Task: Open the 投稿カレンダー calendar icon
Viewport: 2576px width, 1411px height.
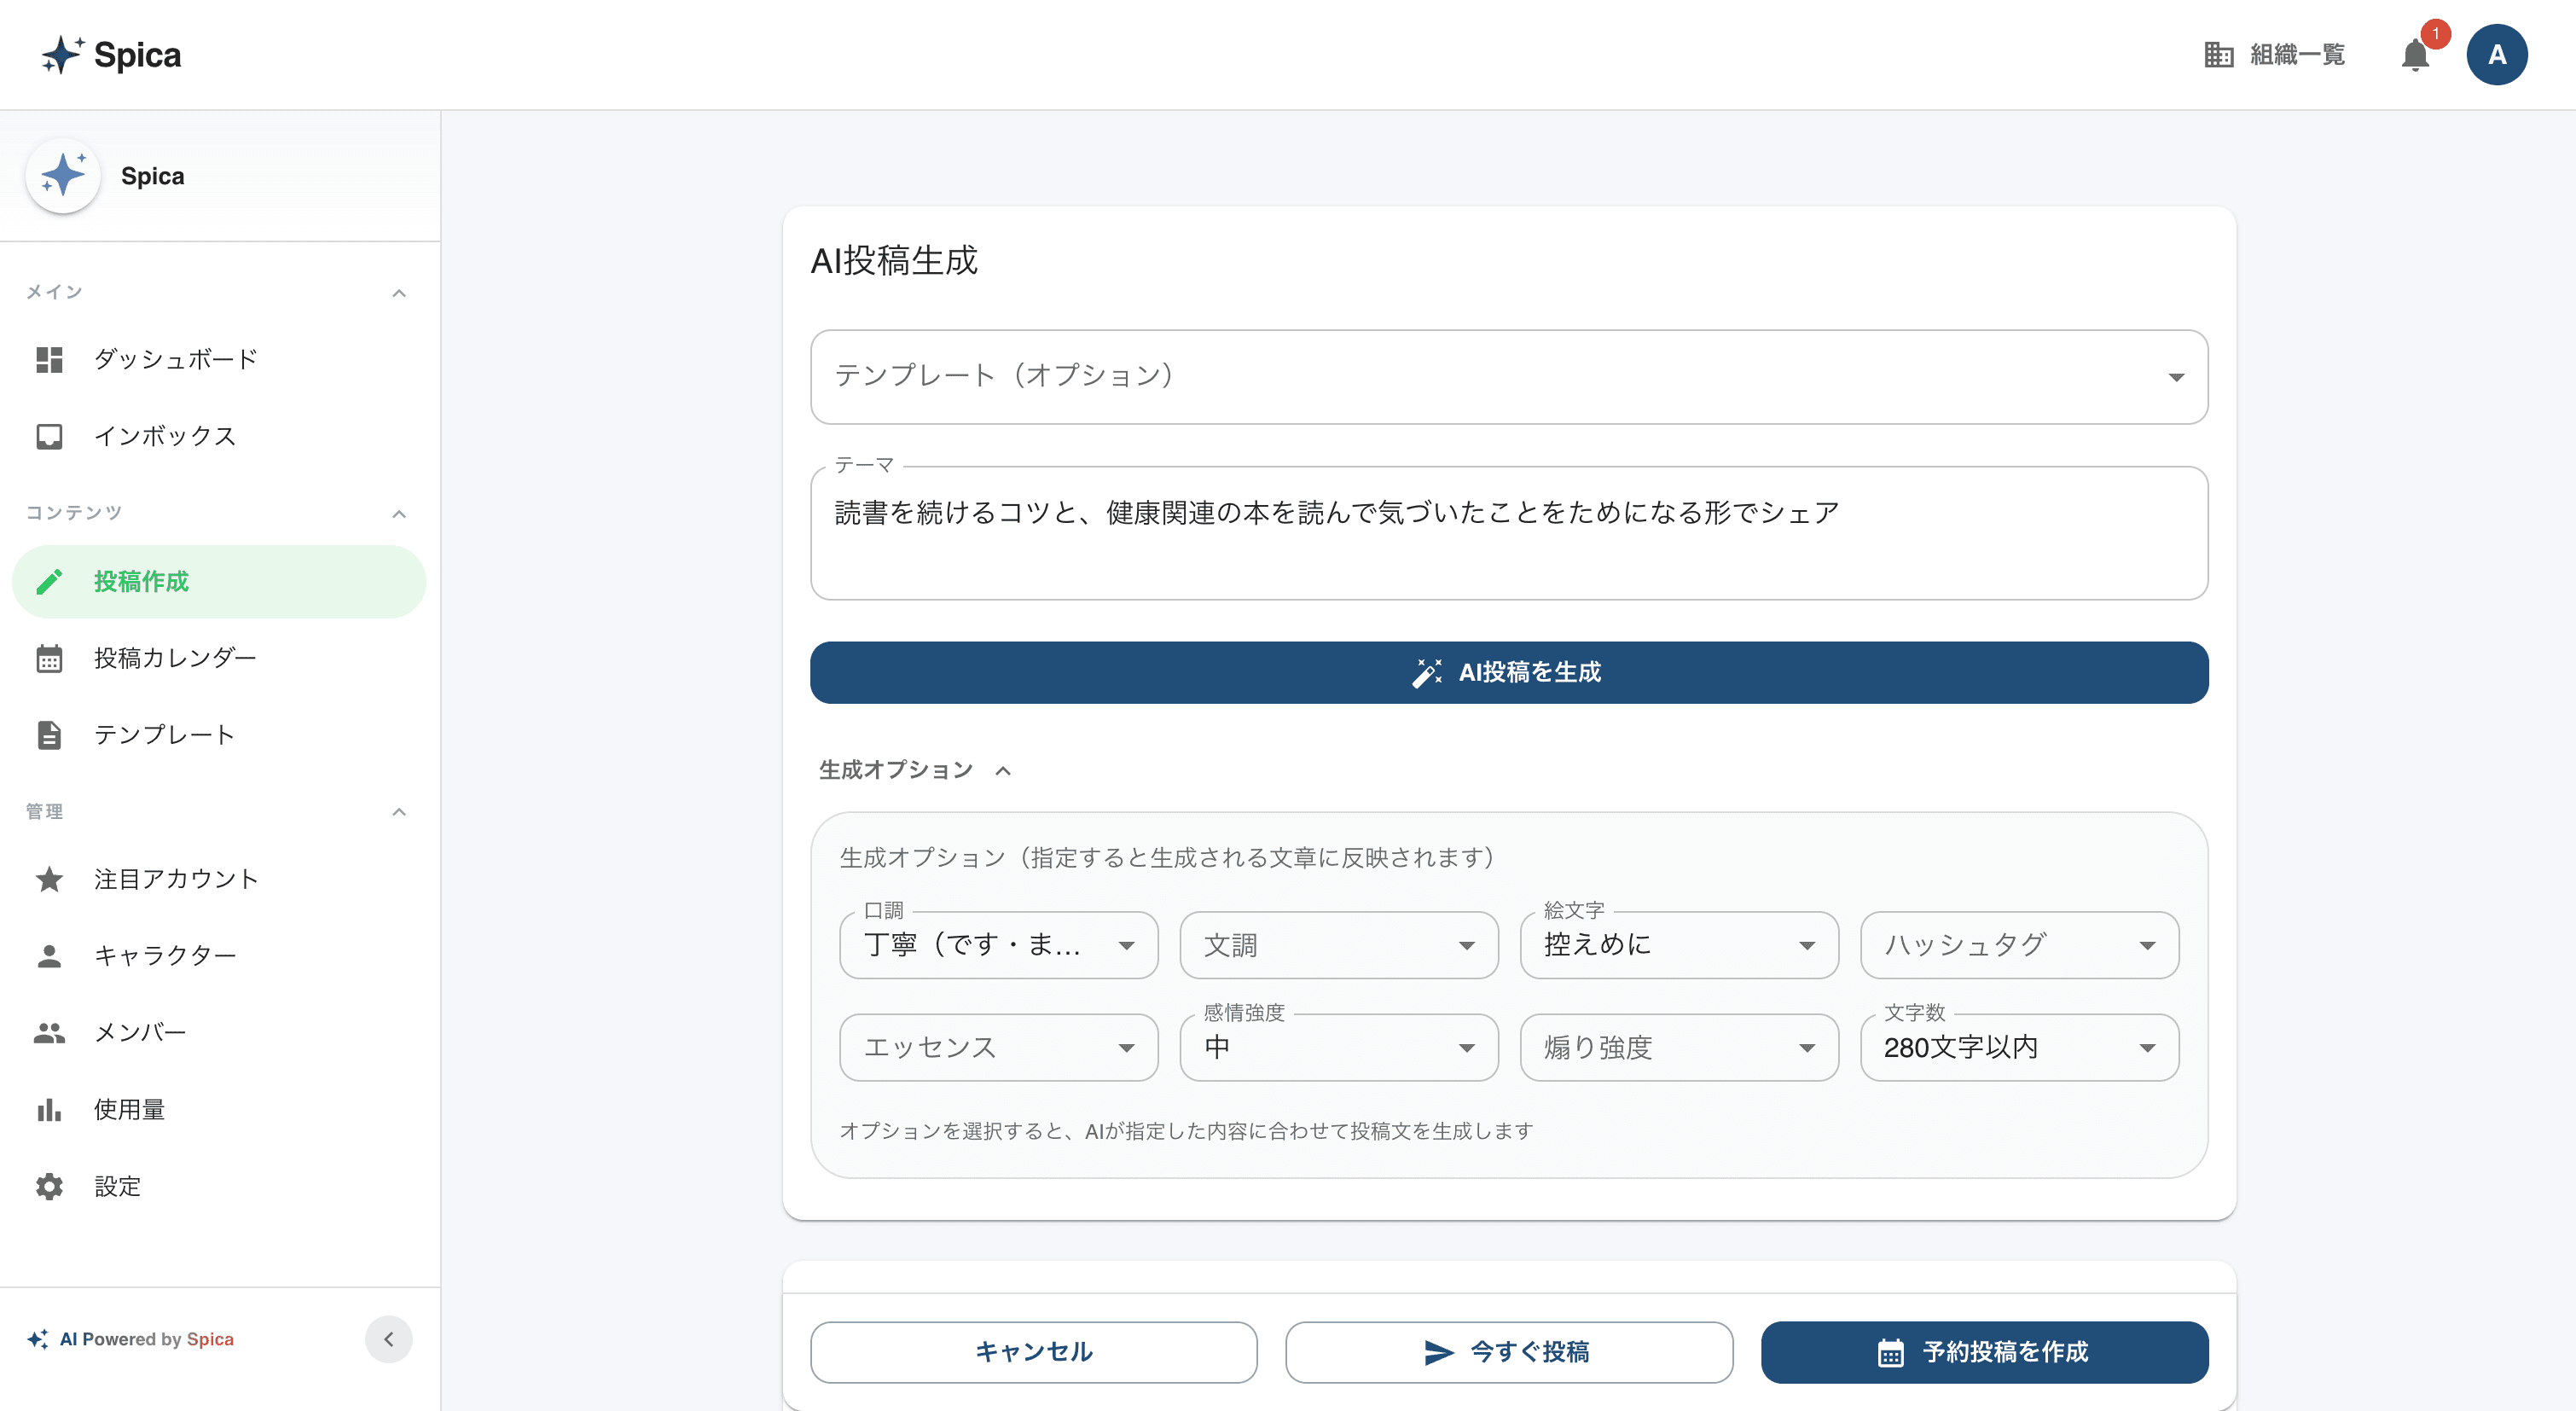Action: coord(49,658)
